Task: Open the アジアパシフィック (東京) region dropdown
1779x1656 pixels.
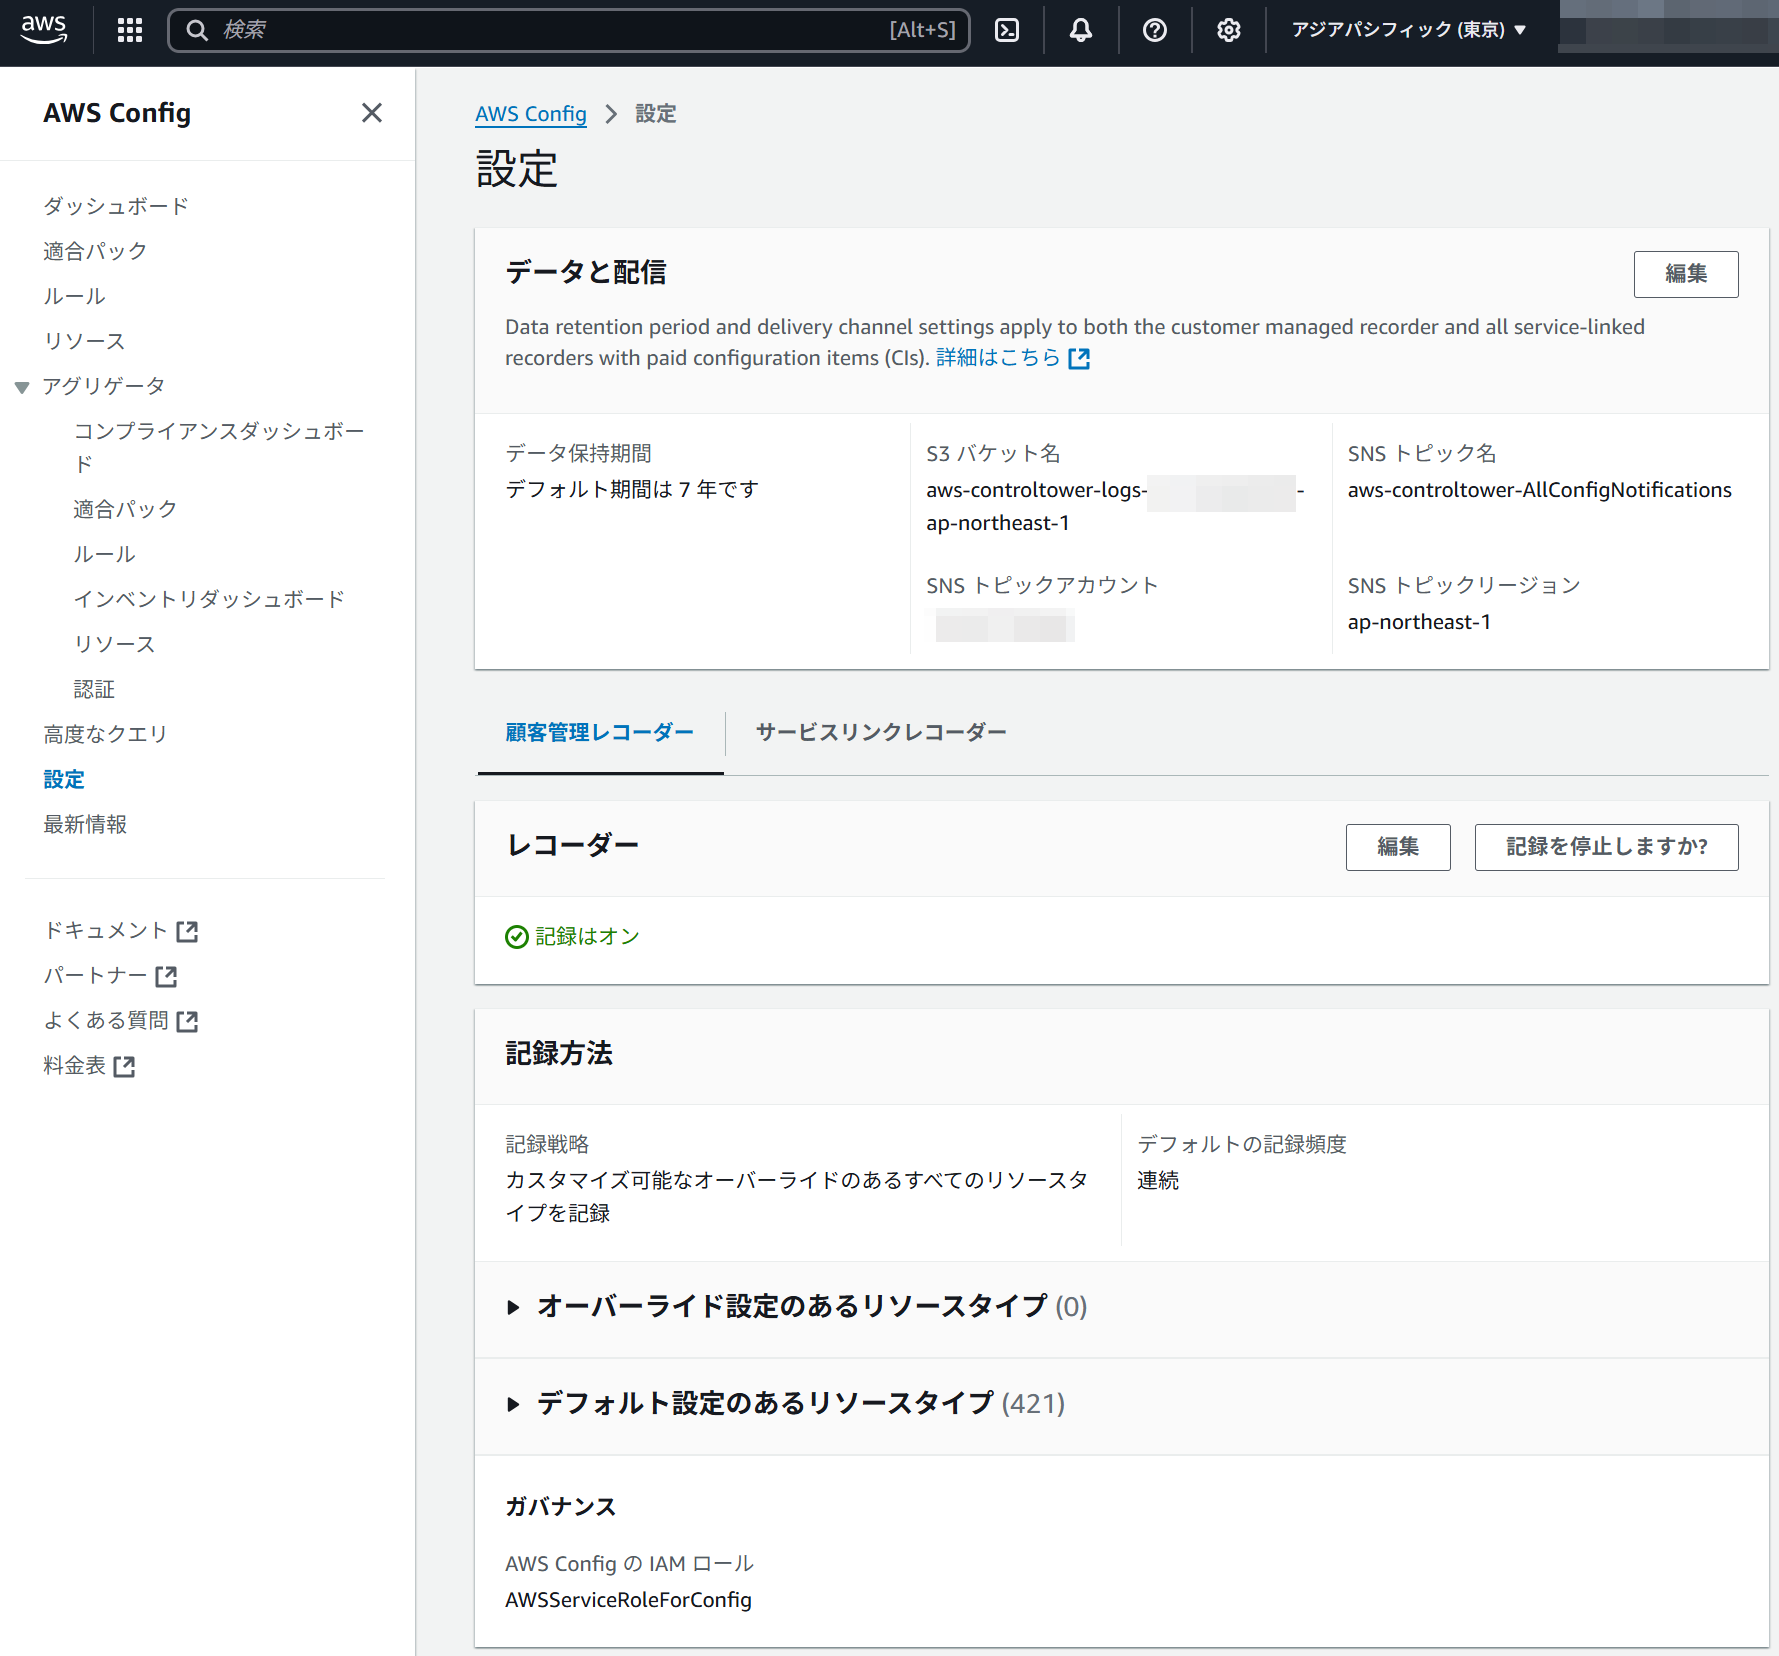Action: 1408,30
